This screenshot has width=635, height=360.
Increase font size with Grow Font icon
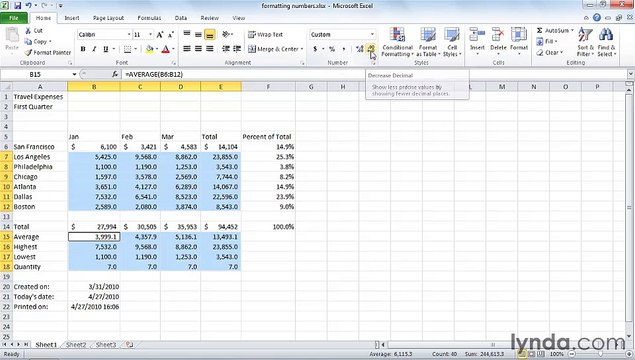point(160,35)
